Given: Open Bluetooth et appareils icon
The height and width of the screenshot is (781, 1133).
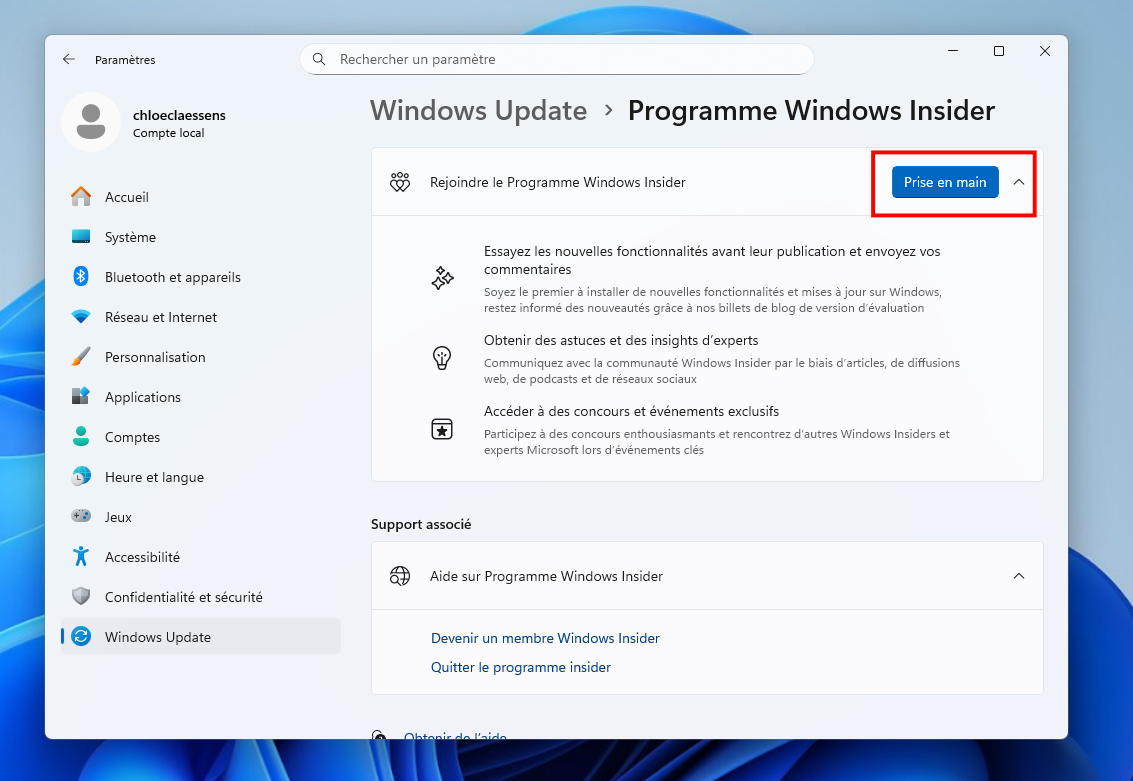Looking at the screenshot, I should click(81, 277).
